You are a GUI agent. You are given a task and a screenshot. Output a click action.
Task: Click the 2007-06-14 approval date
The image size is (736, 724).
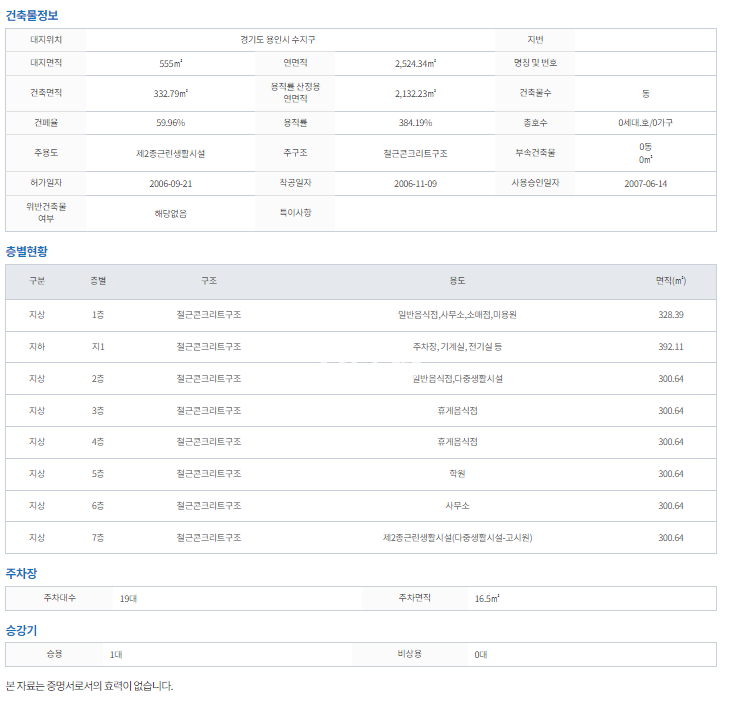click(645, 184)
